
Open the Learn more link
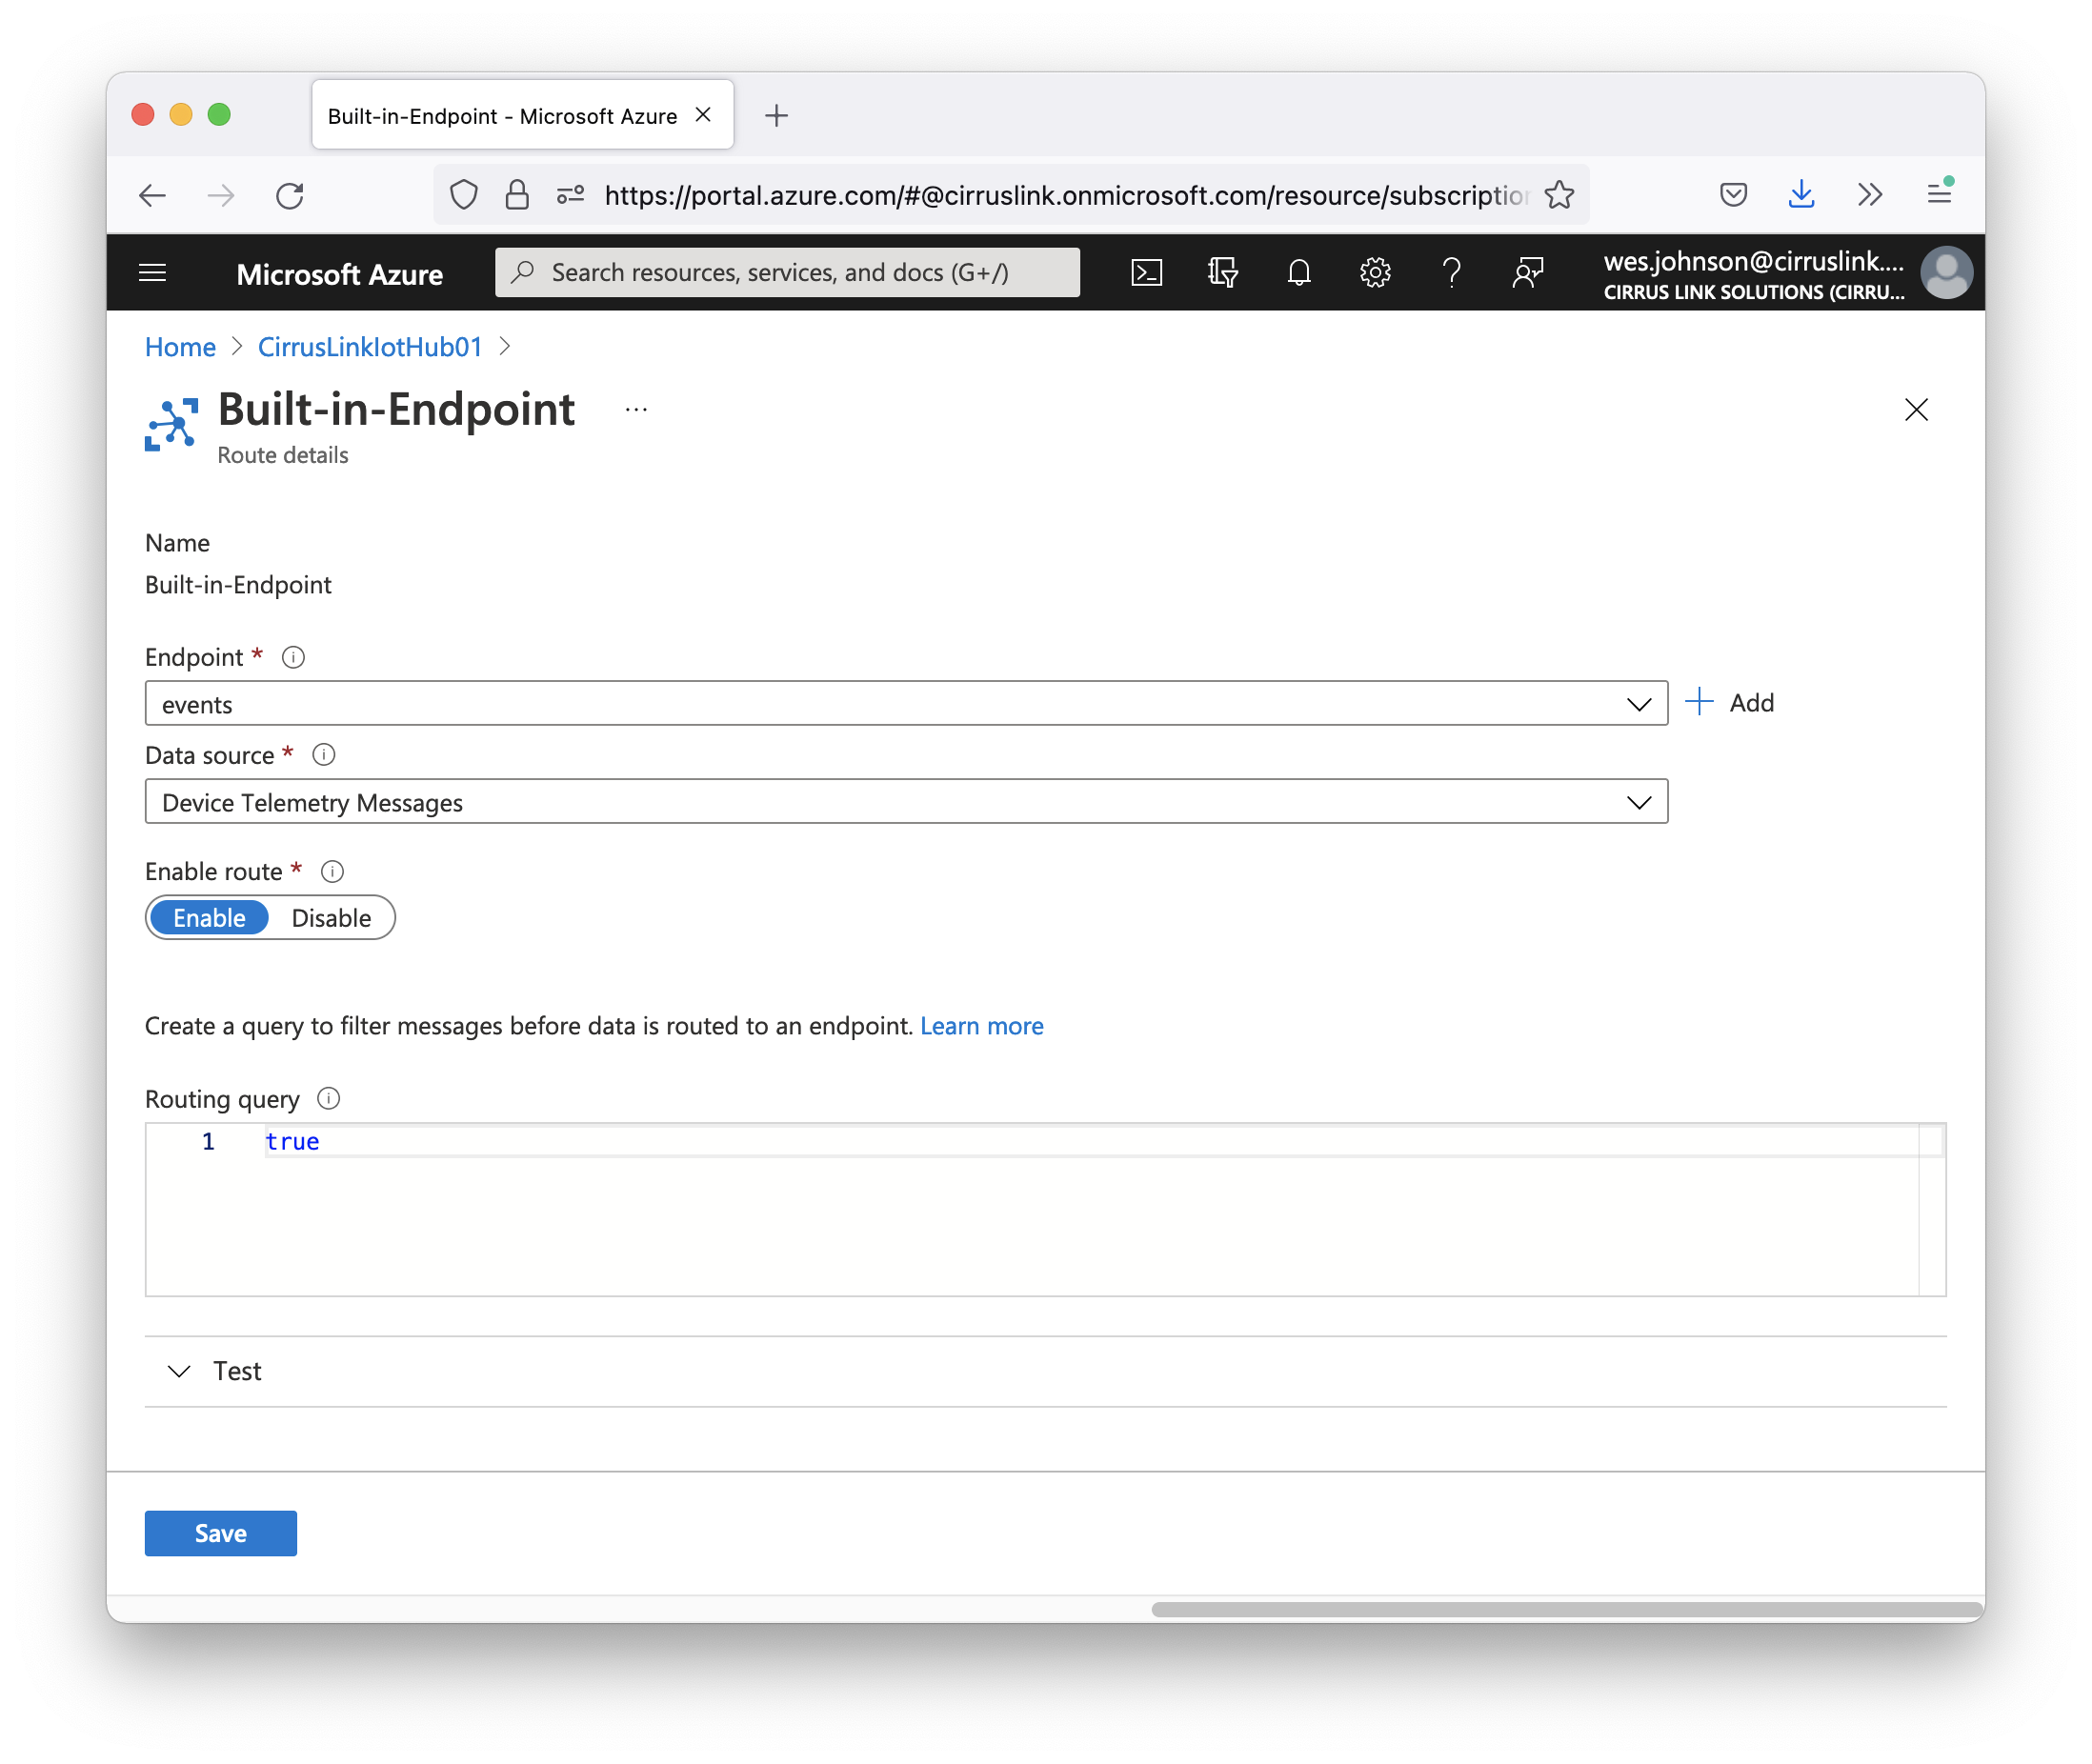coord(981,1026)
